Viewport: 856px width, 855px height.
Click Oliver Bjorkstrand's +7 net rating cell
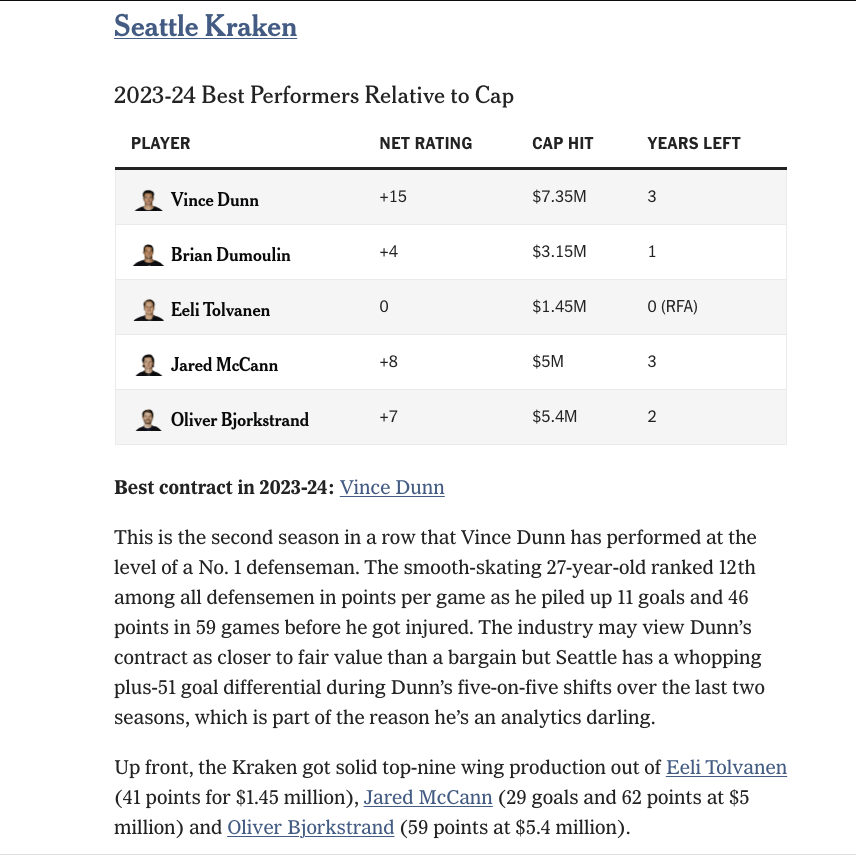point(388,416)
